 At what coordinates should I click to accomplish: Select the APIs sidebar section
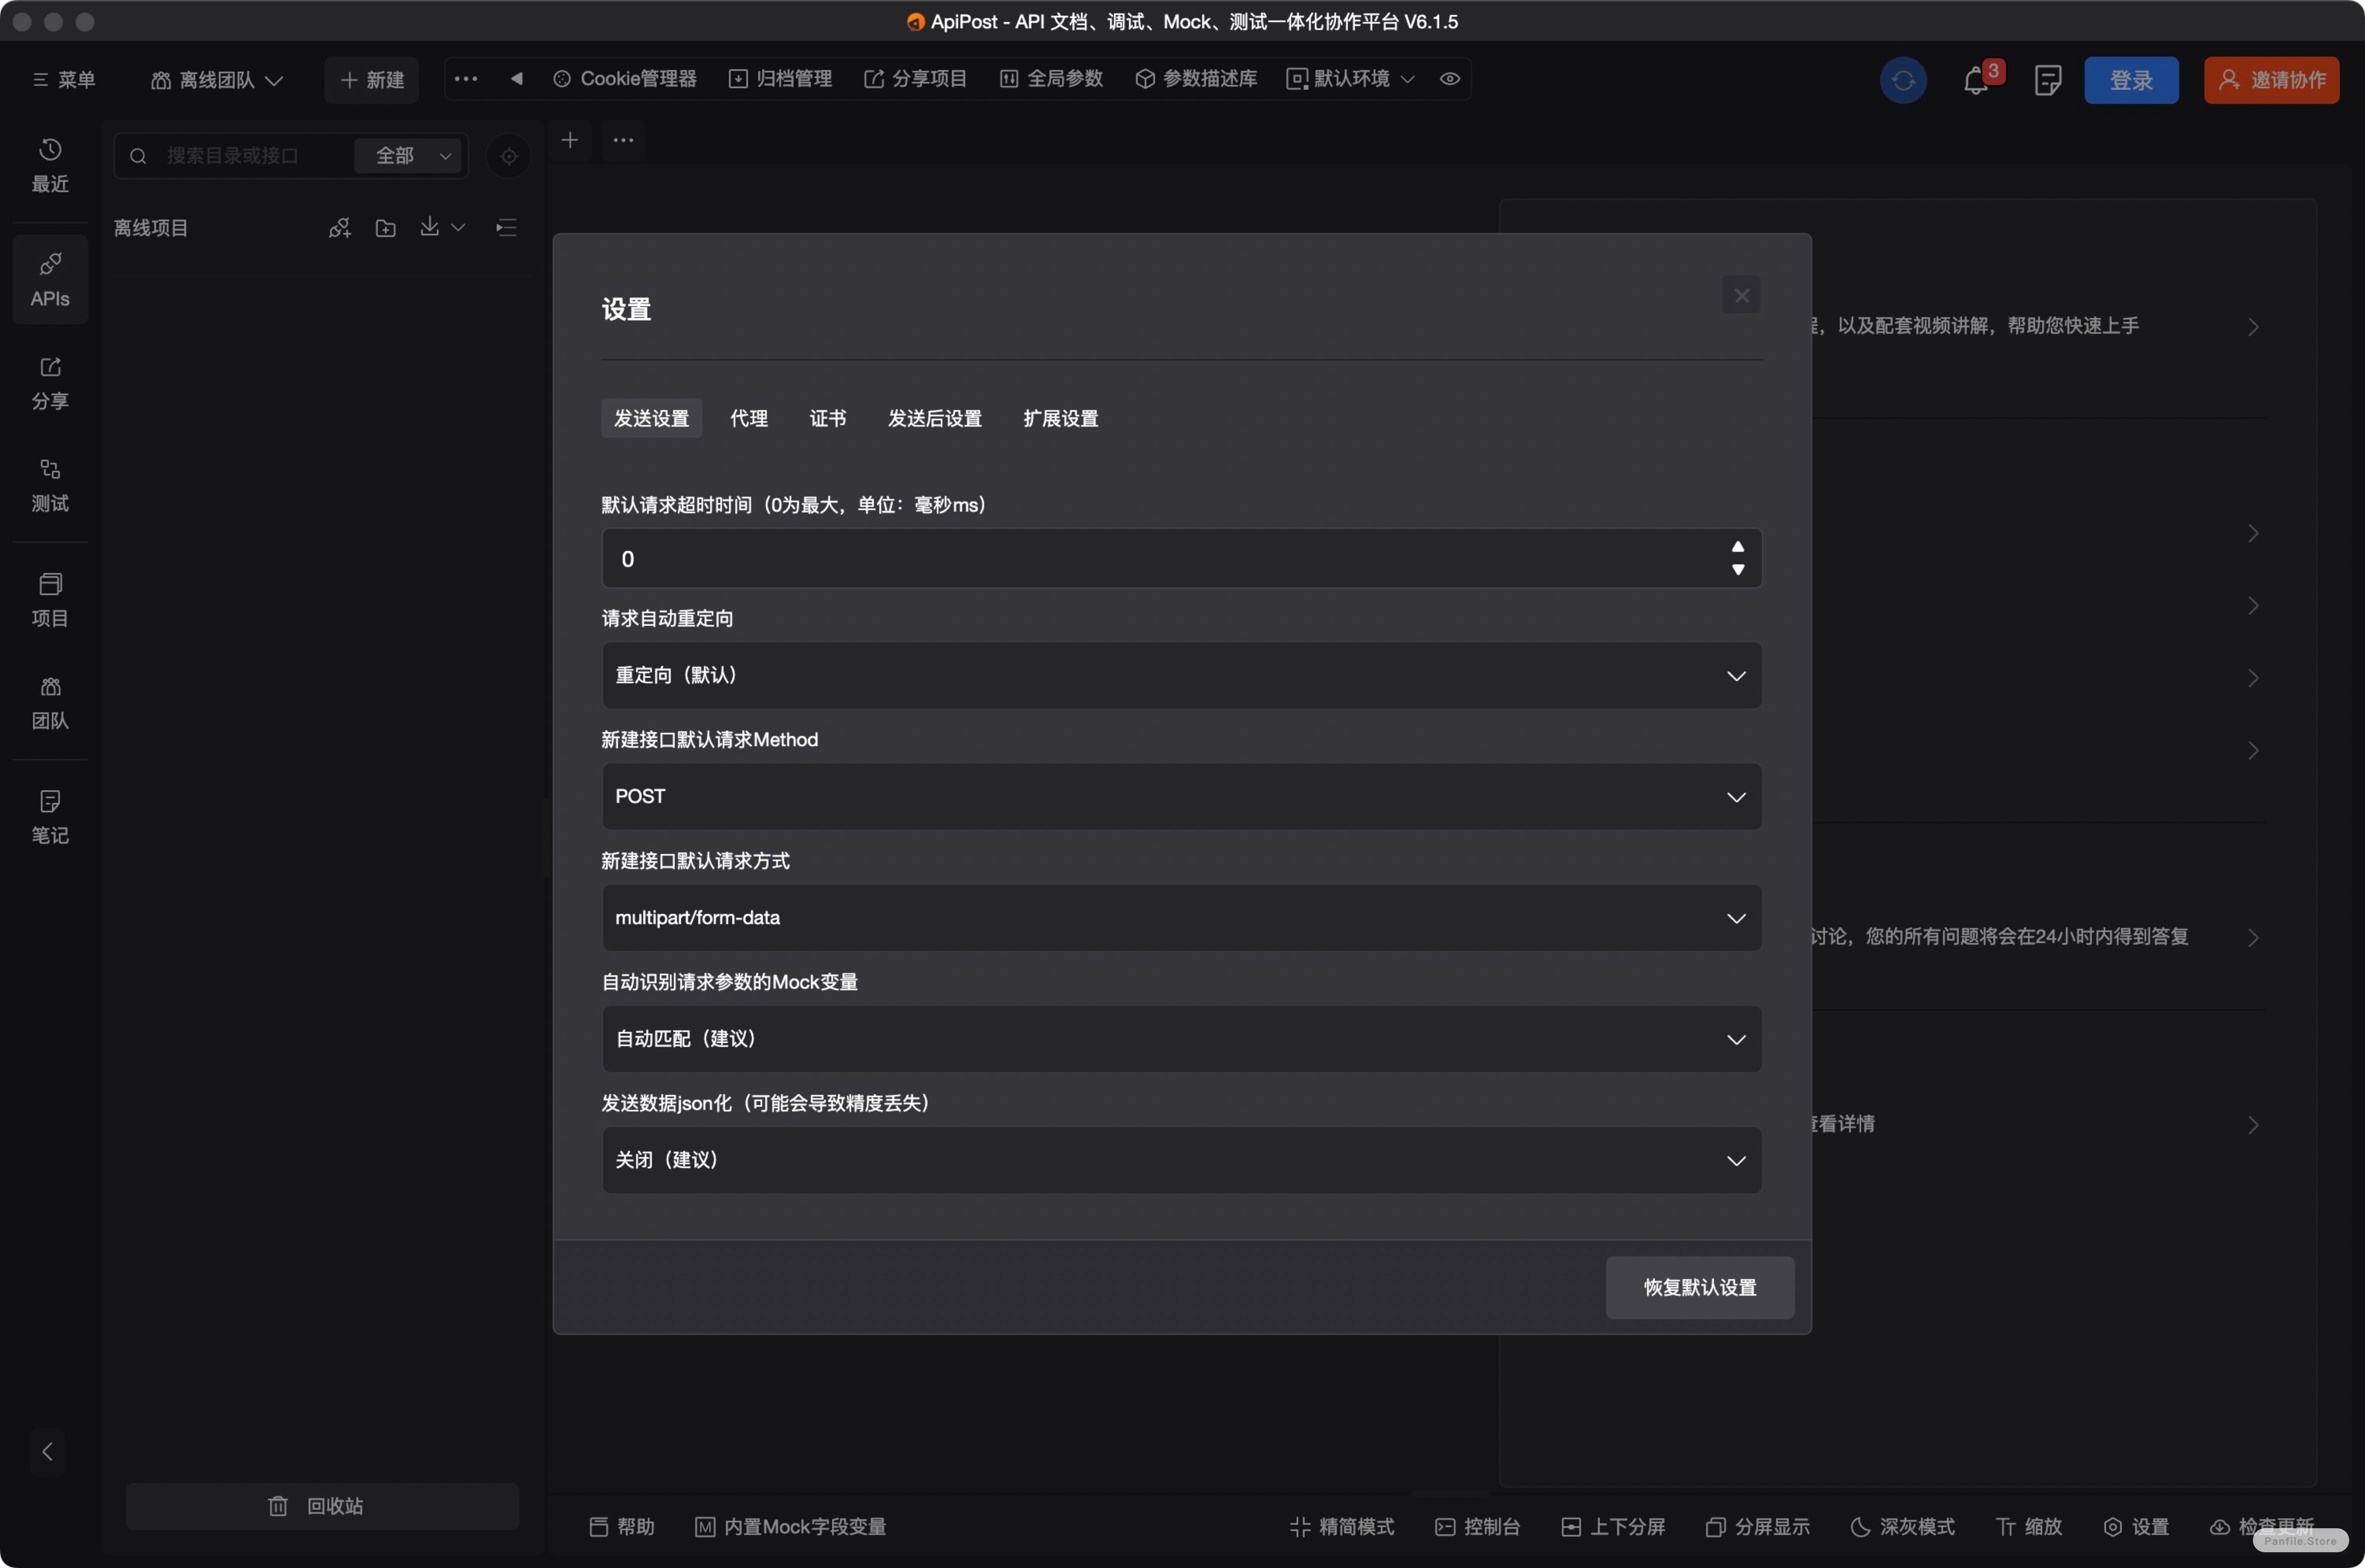[50, 280]
